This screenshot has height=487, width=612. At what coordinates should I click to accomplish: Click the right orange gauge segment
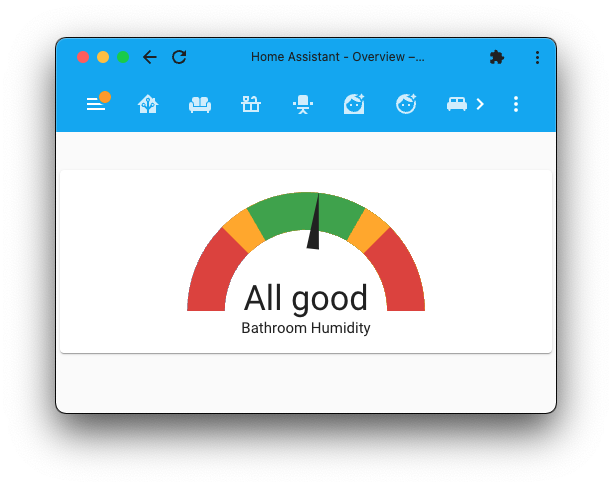pos(368,231)
